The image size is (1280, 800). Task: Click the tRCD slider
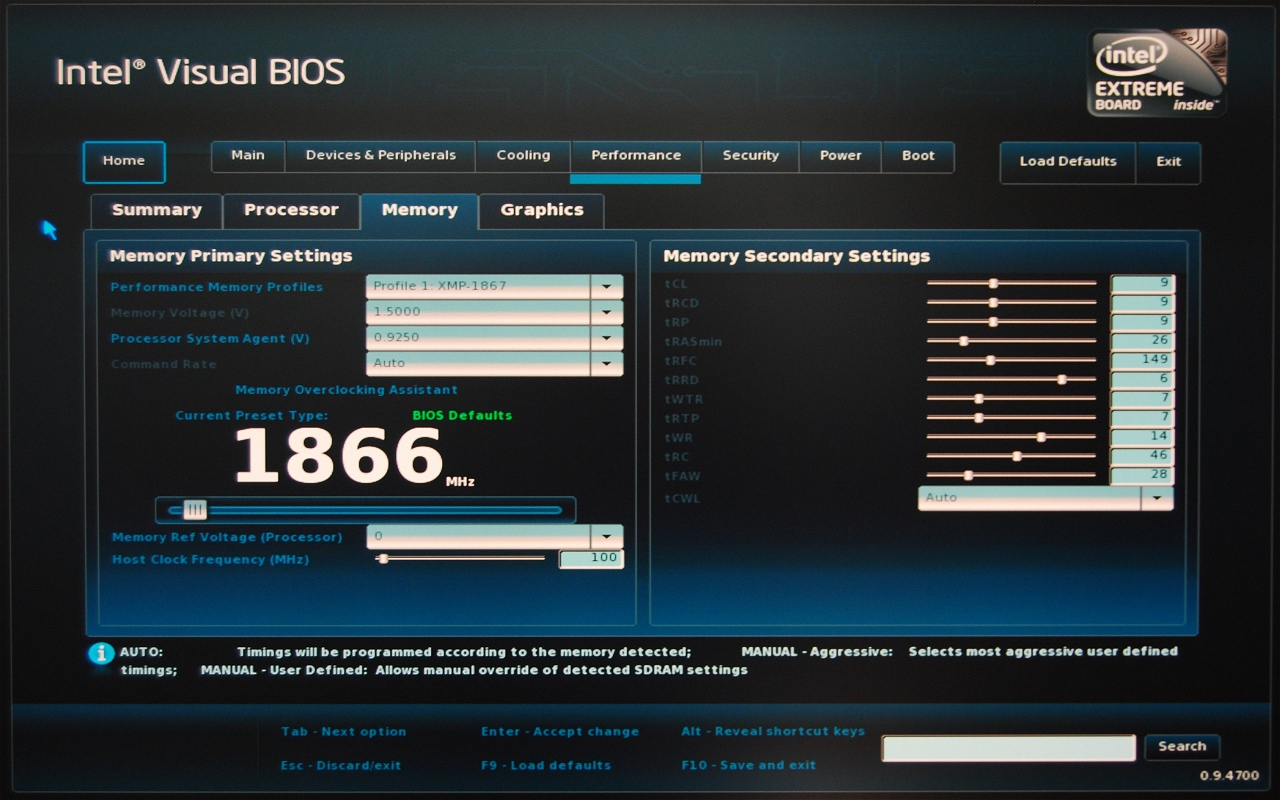(x=1011, y=303)
